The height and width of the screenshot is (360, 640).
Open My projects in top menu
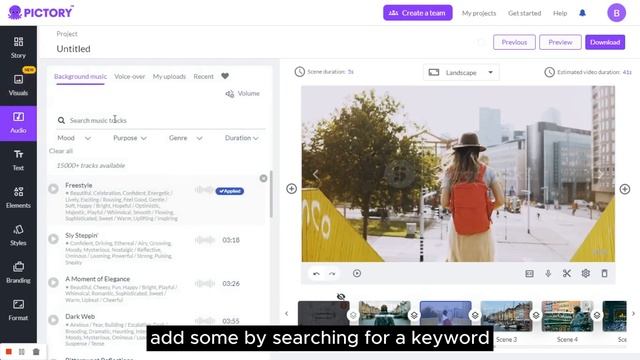click(x=479, y=13)
